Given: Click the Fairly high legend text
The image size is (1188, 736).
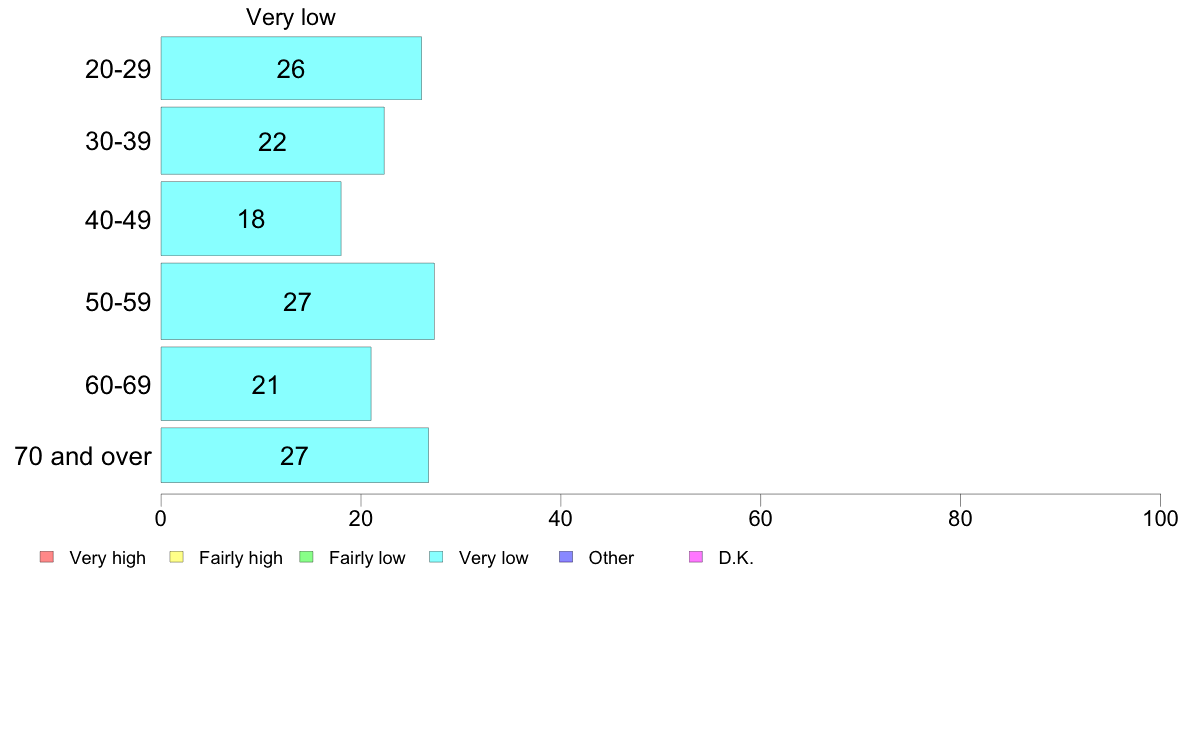Looking at the screenshot, I should tap(241, 558).
